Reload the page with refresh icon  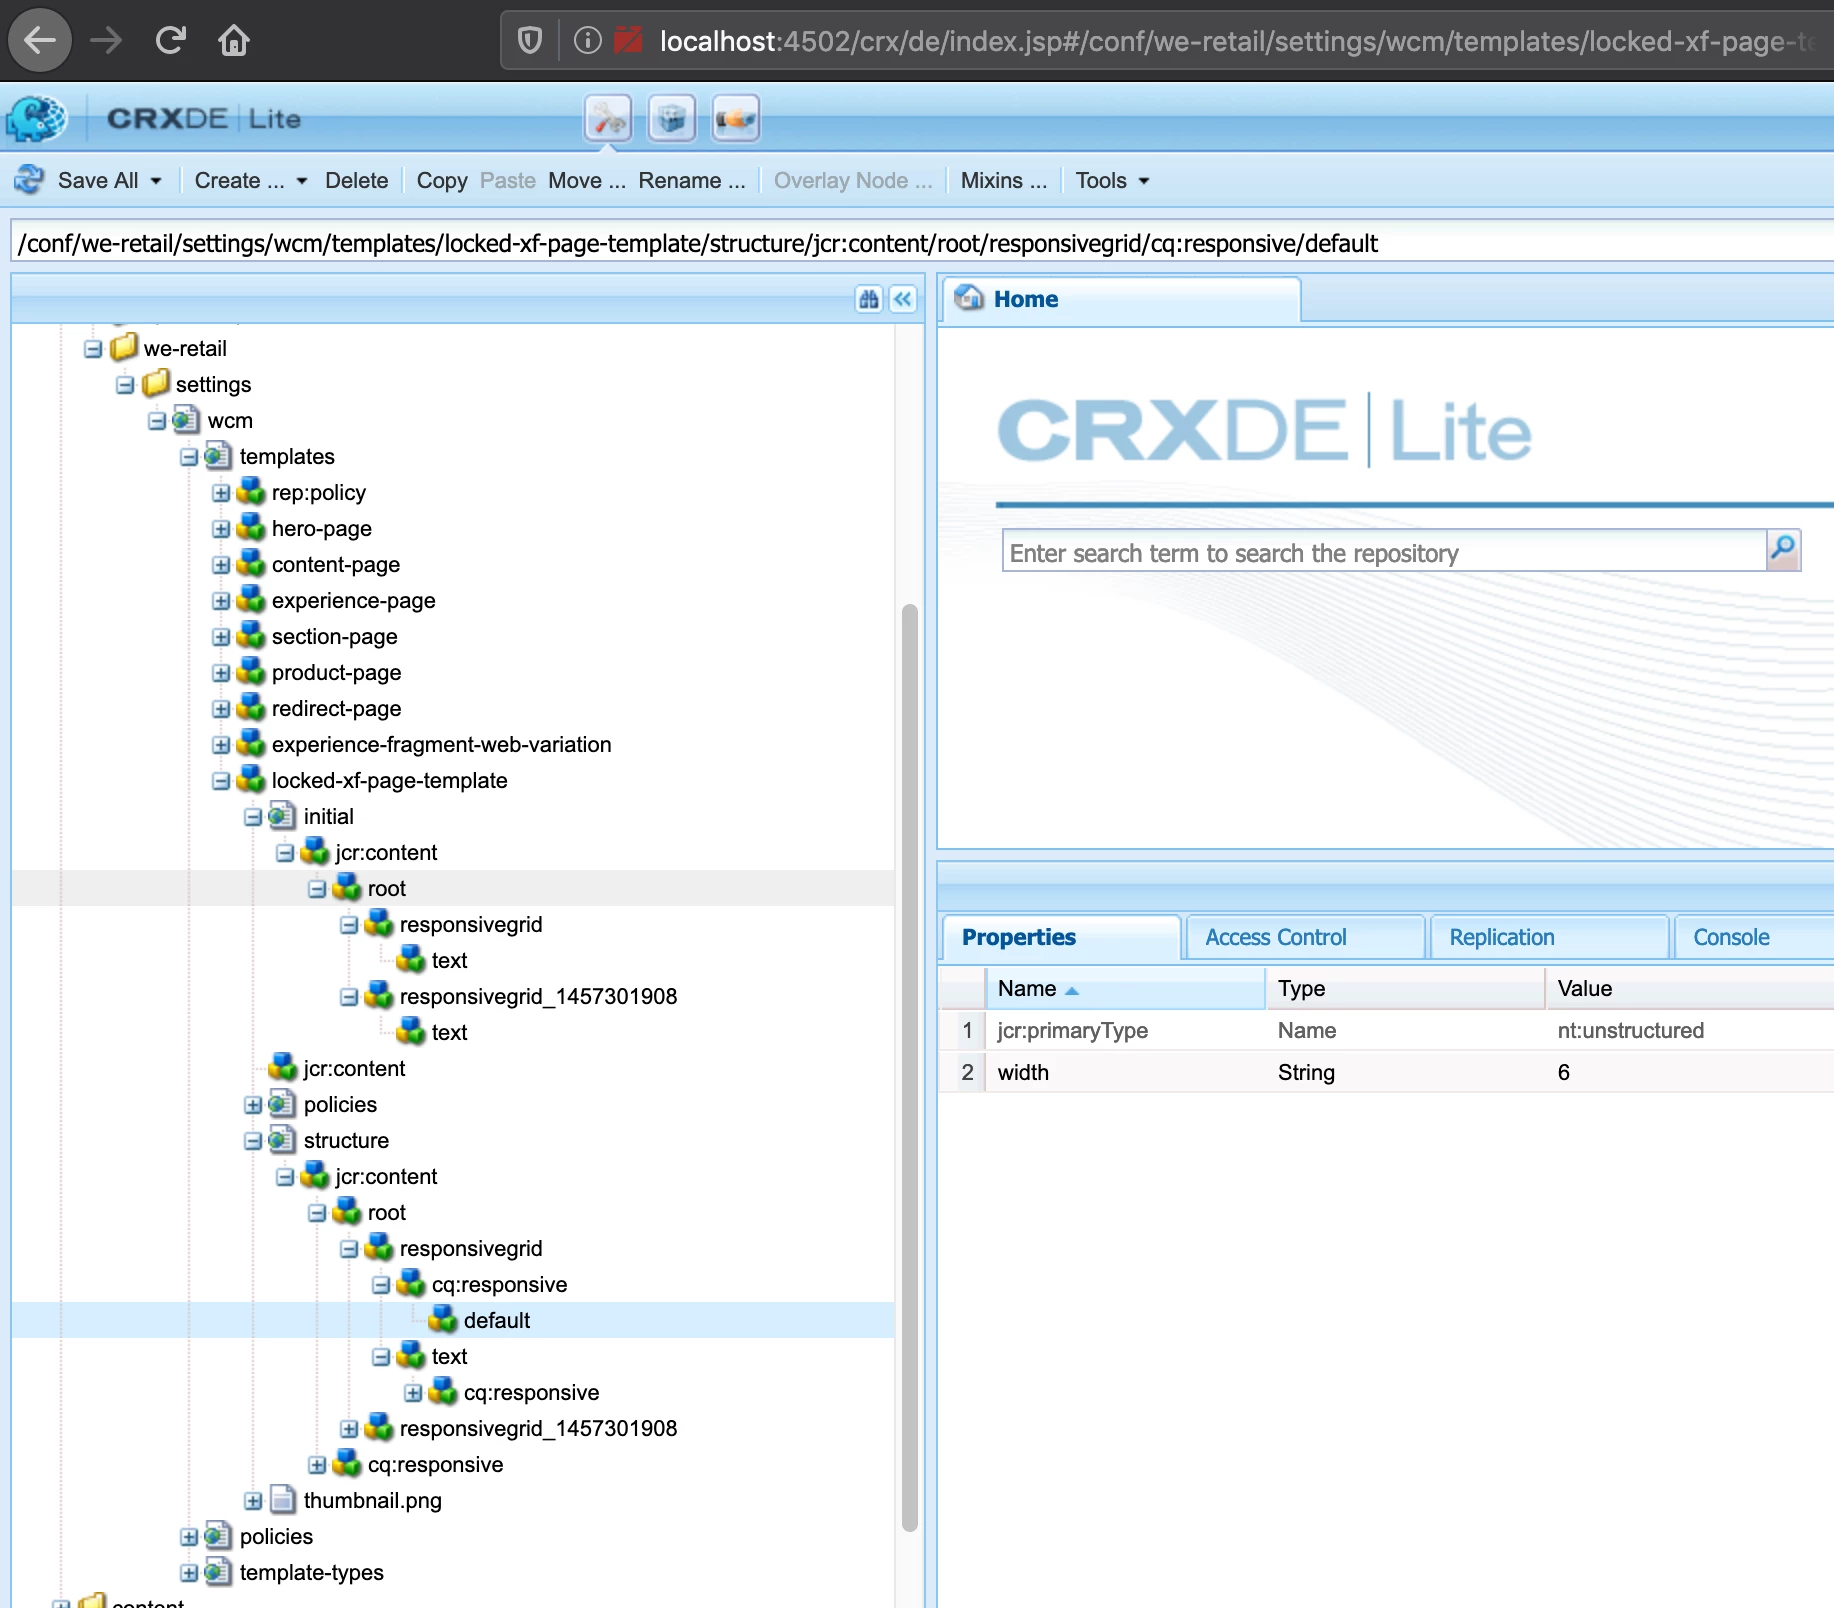(x=171, y=40)
